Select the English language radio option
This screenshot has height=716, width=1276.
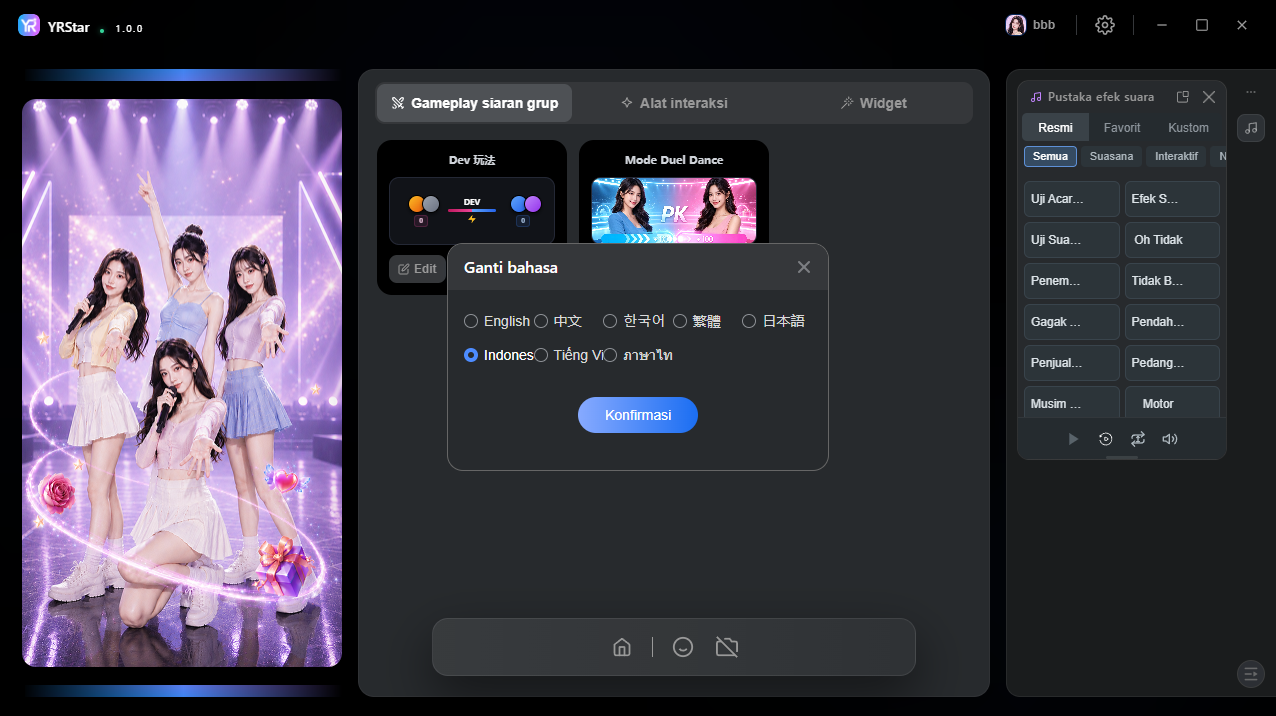tap(497, 321)
